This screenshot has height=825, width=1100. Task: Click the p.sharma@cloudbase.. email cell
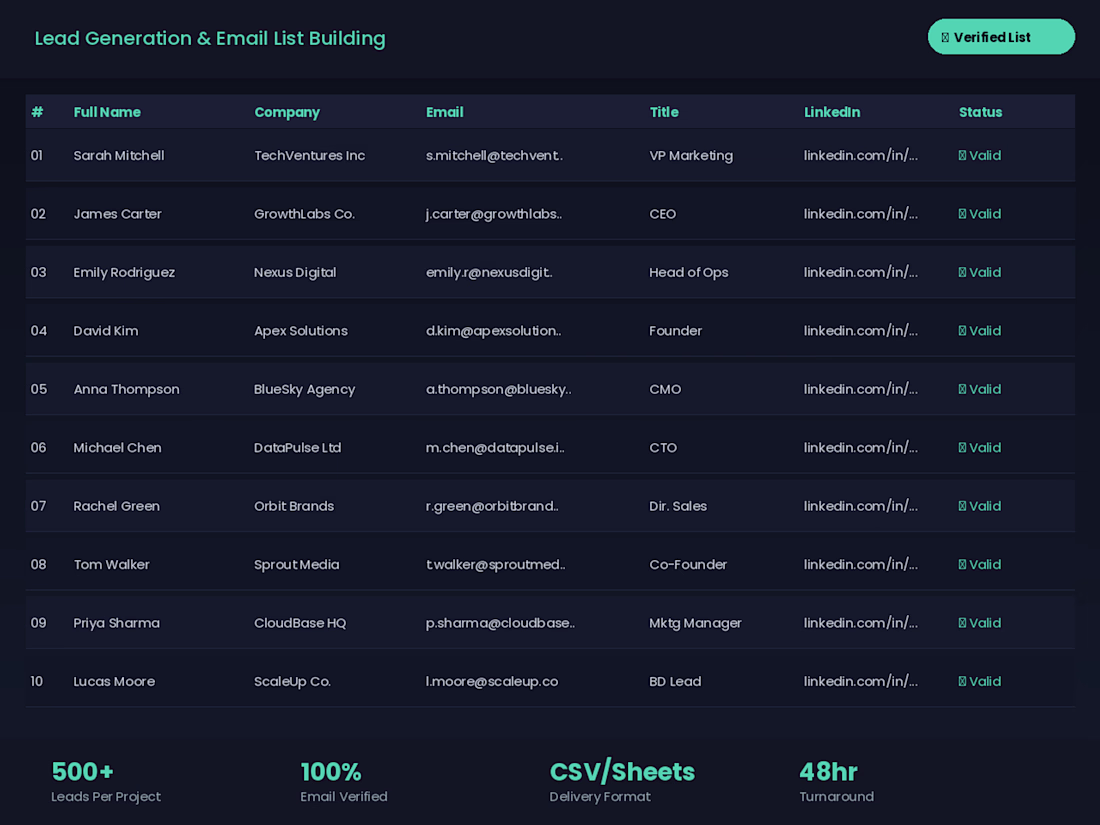(500, 623)
